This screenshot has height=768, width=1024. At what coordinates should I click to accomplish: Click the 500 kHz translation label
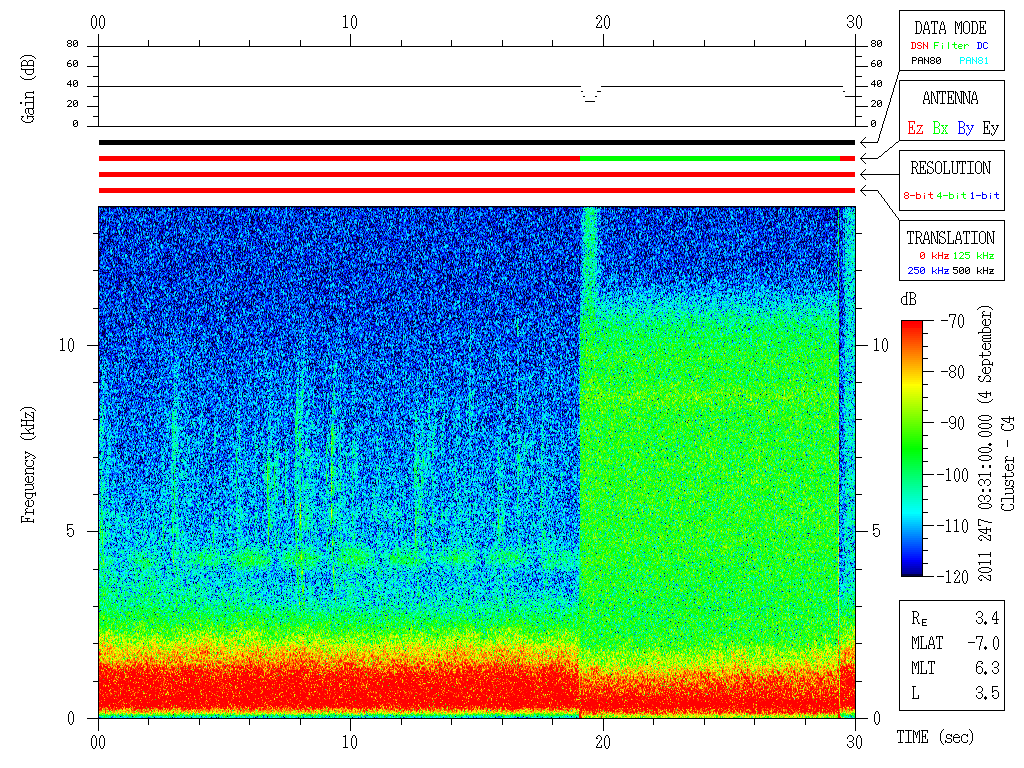click(973, 270)
